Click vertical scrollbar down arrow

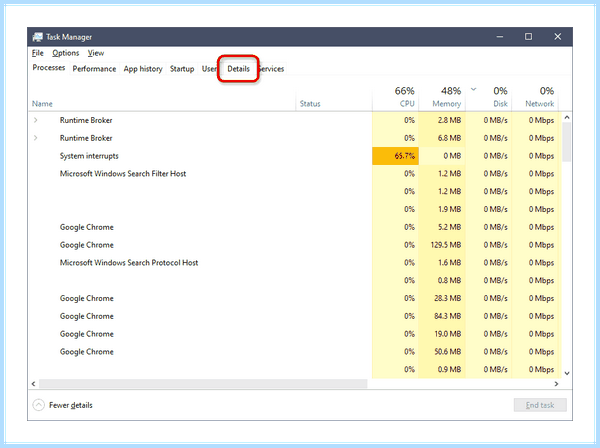click(x=567, y=373)
